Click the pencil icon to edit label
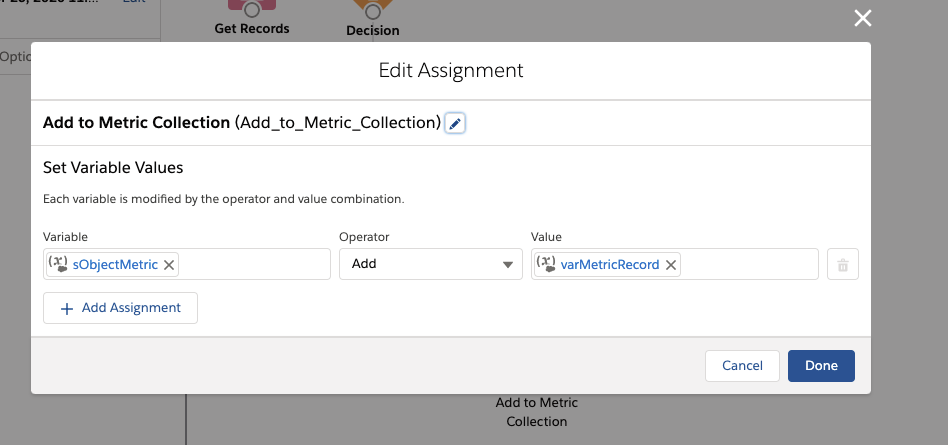 455,123
